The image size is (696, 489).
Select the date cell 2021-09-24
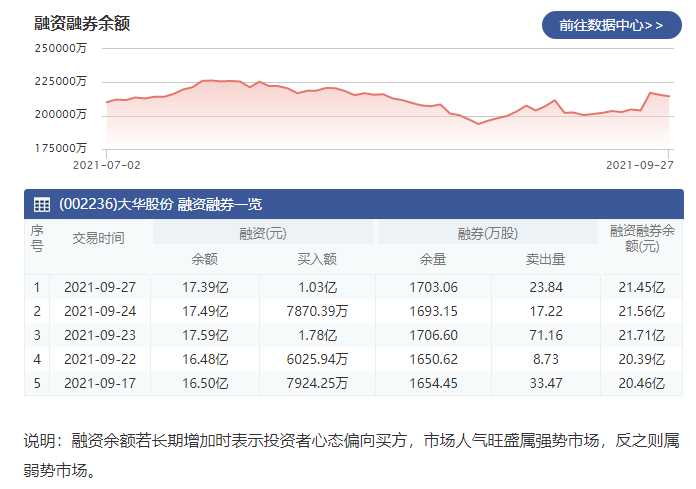(100, 312)
